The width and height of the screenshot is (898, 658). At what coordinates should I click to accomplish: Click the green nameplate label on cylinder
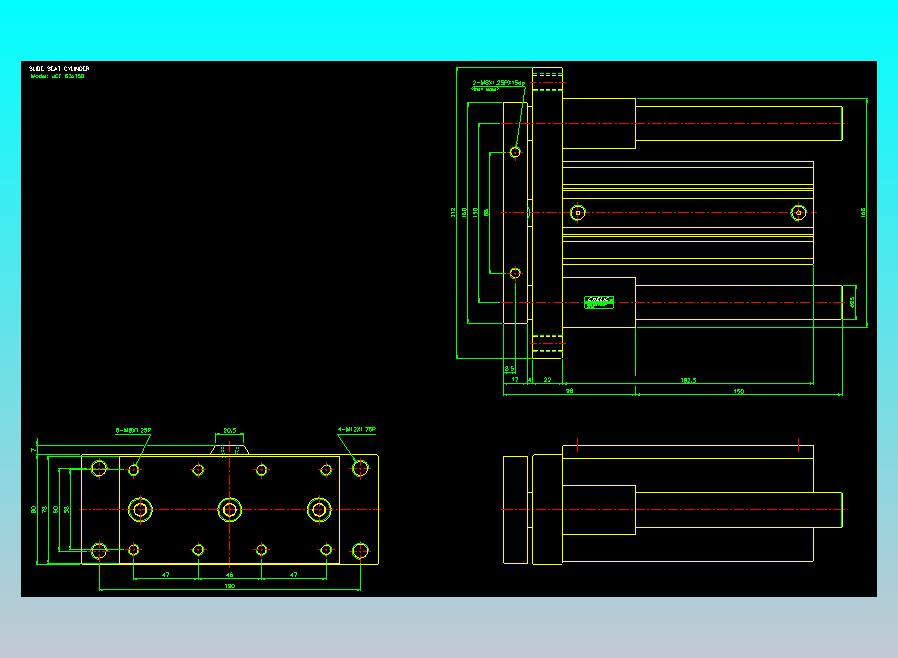[599, 302]
